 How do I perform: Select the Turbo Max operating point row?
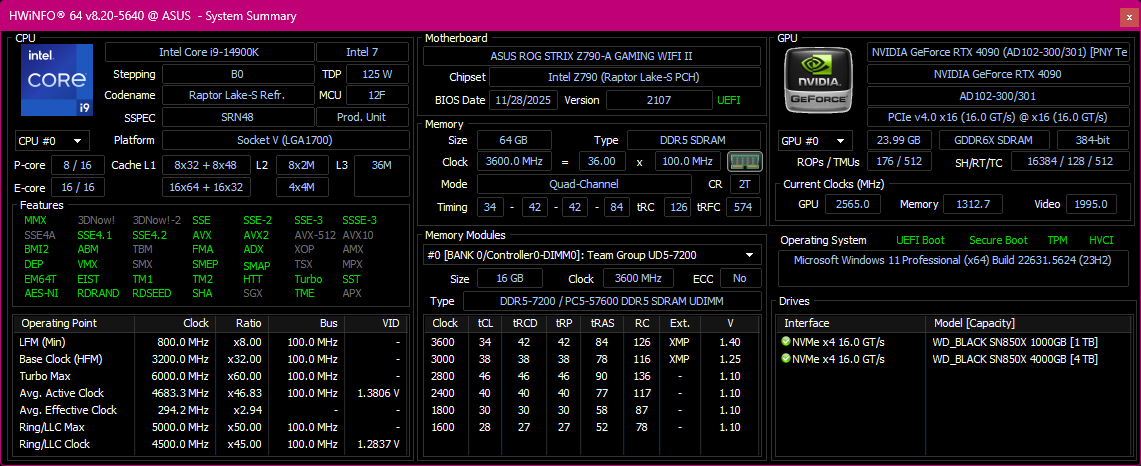tap(211, 376)
